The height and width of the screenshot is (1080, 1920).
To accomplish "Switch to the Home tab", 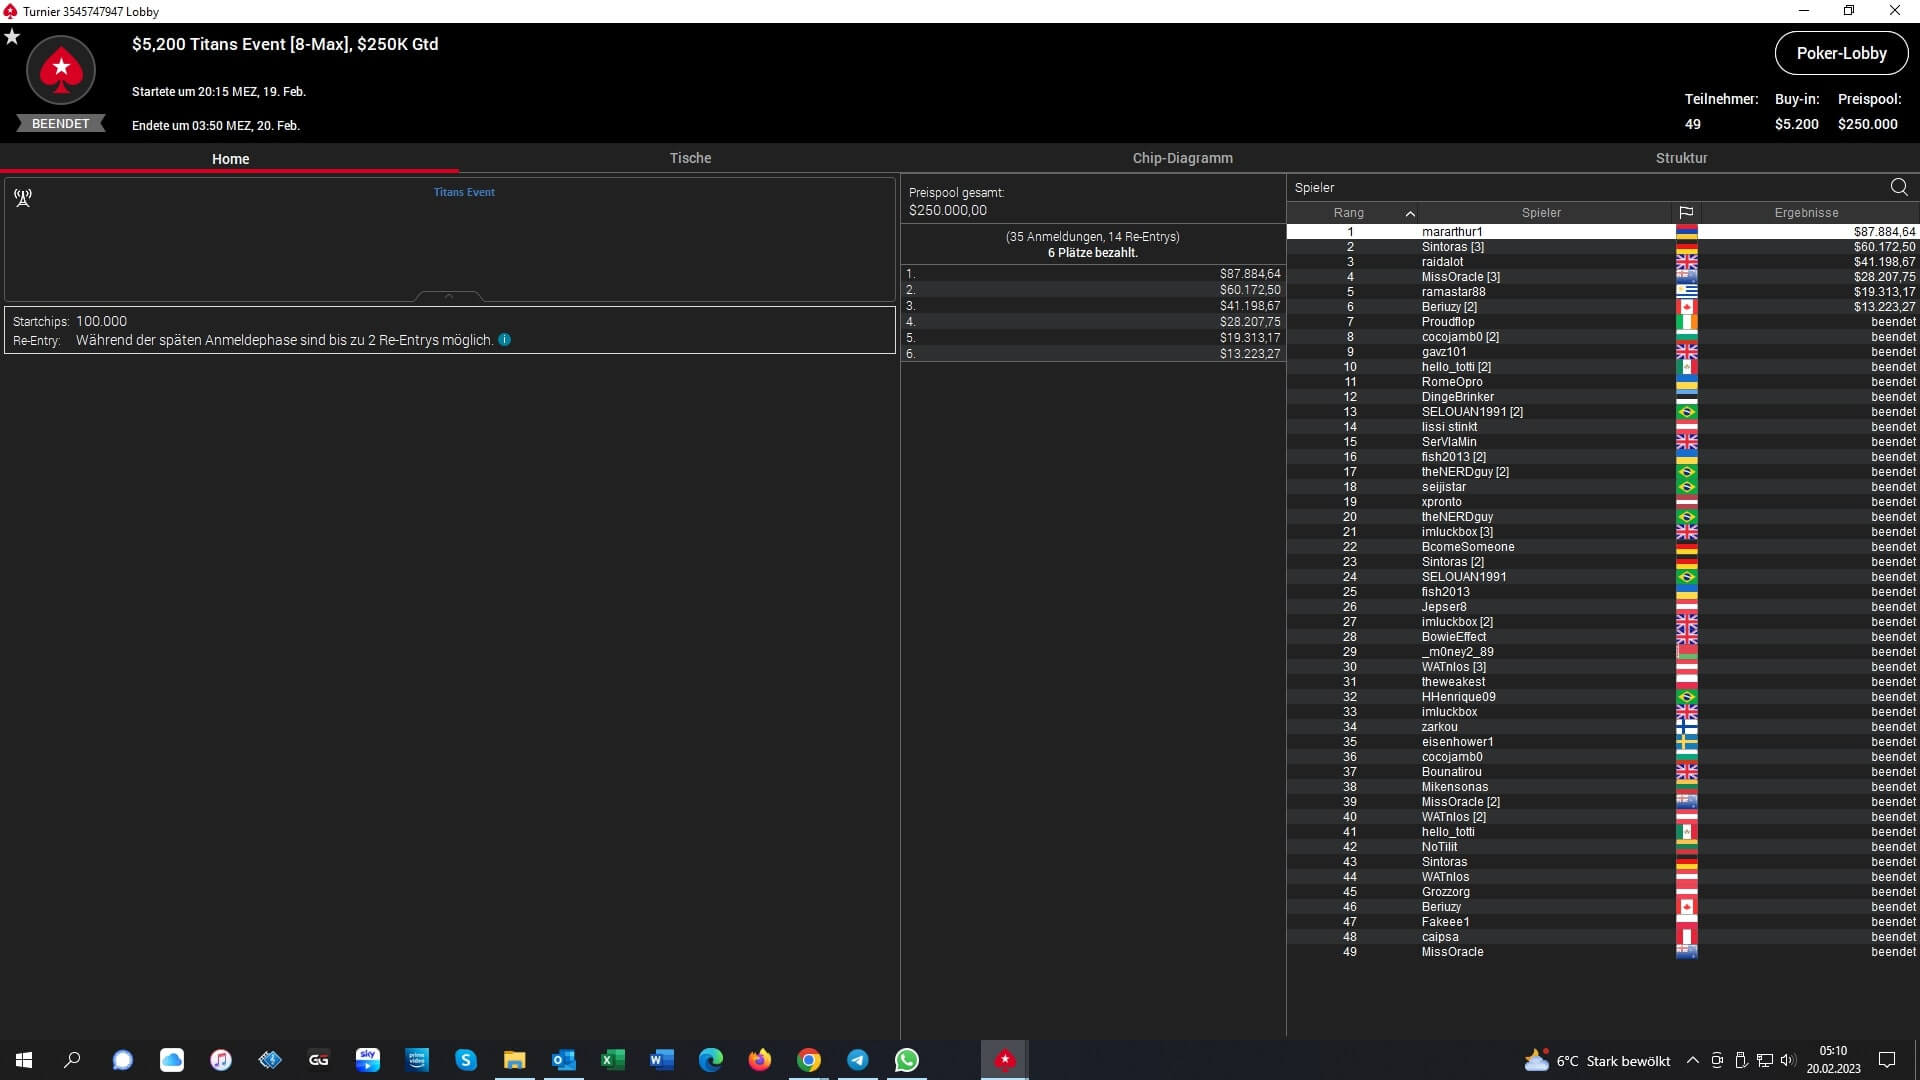I will [x=230, y=159].
